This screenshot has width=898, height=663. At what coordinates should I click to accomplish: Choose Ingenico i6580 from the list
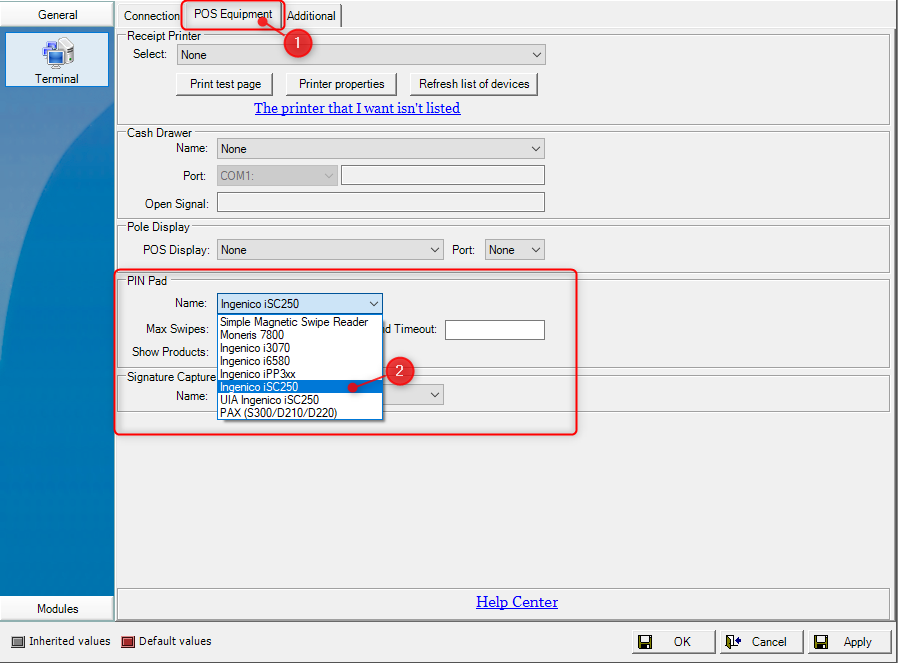pos(300,361)
